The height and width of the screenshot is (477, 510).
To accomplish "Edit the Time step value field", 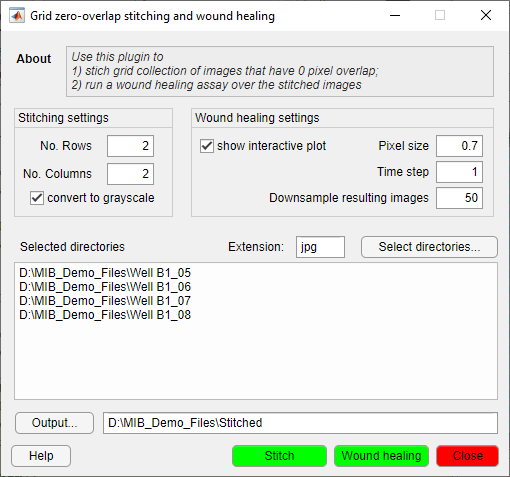I will click(459, 172).
